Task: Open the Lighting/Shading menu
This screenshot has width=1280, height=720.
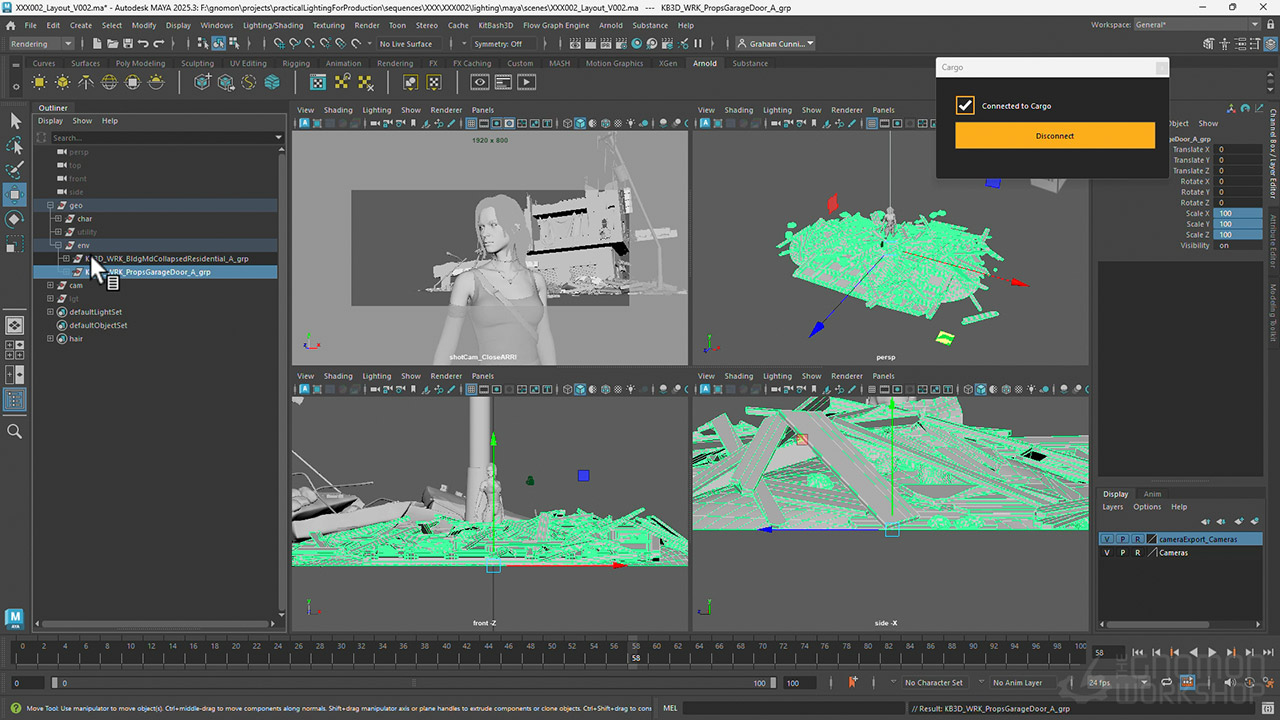Action: [273, 25]
